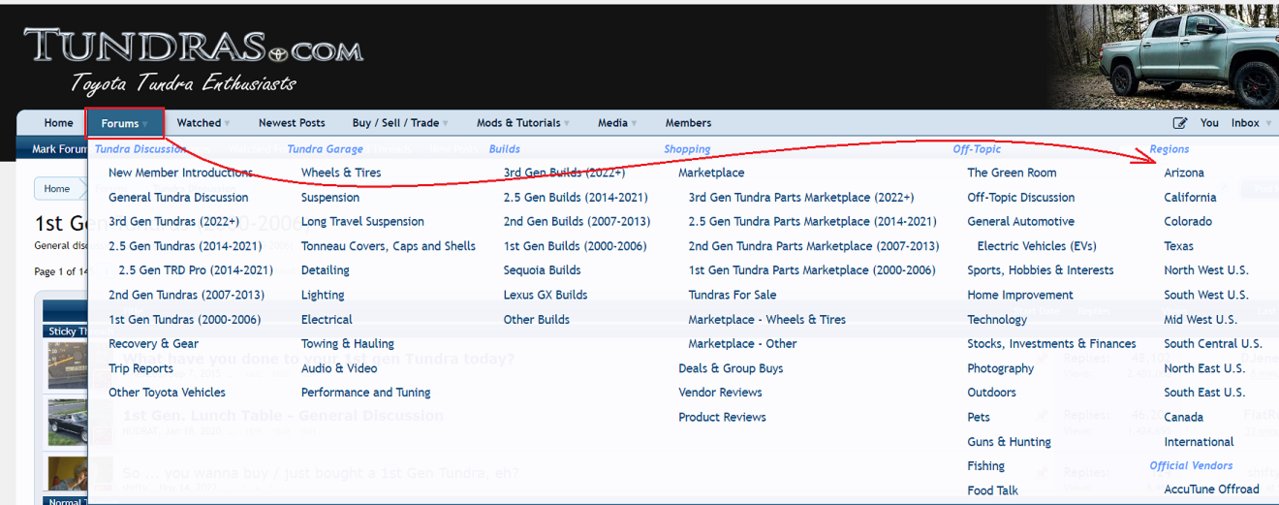Viewport: 1279px width, 505px height.
Task: Select the Arizona region forum
Action: pyautogui.click(x=1184, y=173)
